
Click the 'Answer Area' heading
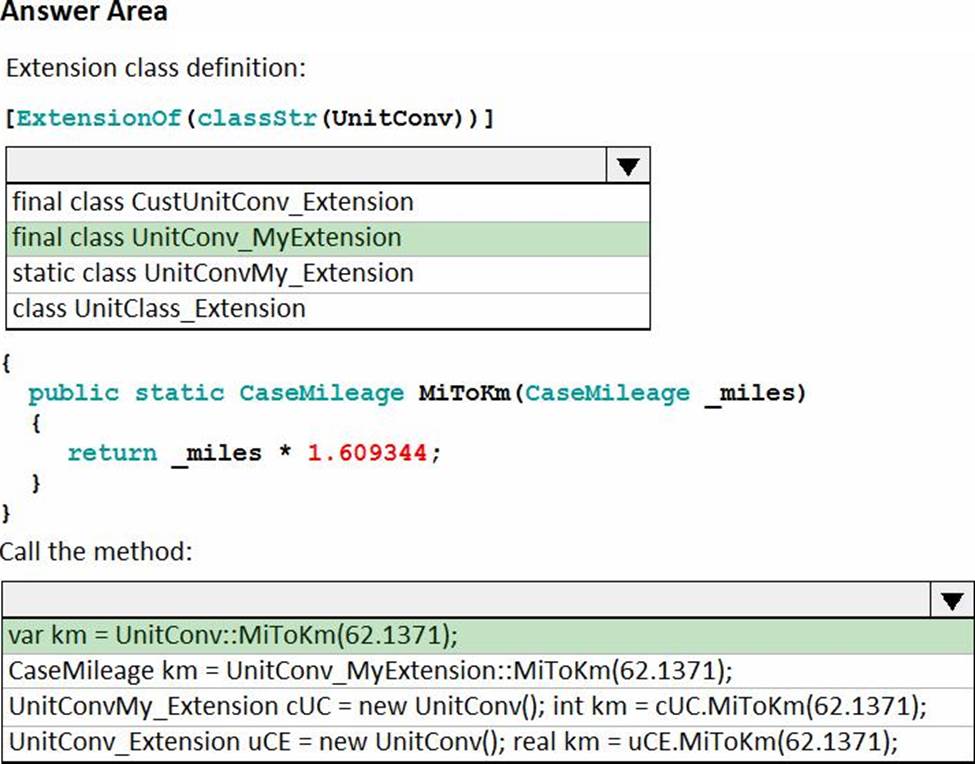click(84, 13)
